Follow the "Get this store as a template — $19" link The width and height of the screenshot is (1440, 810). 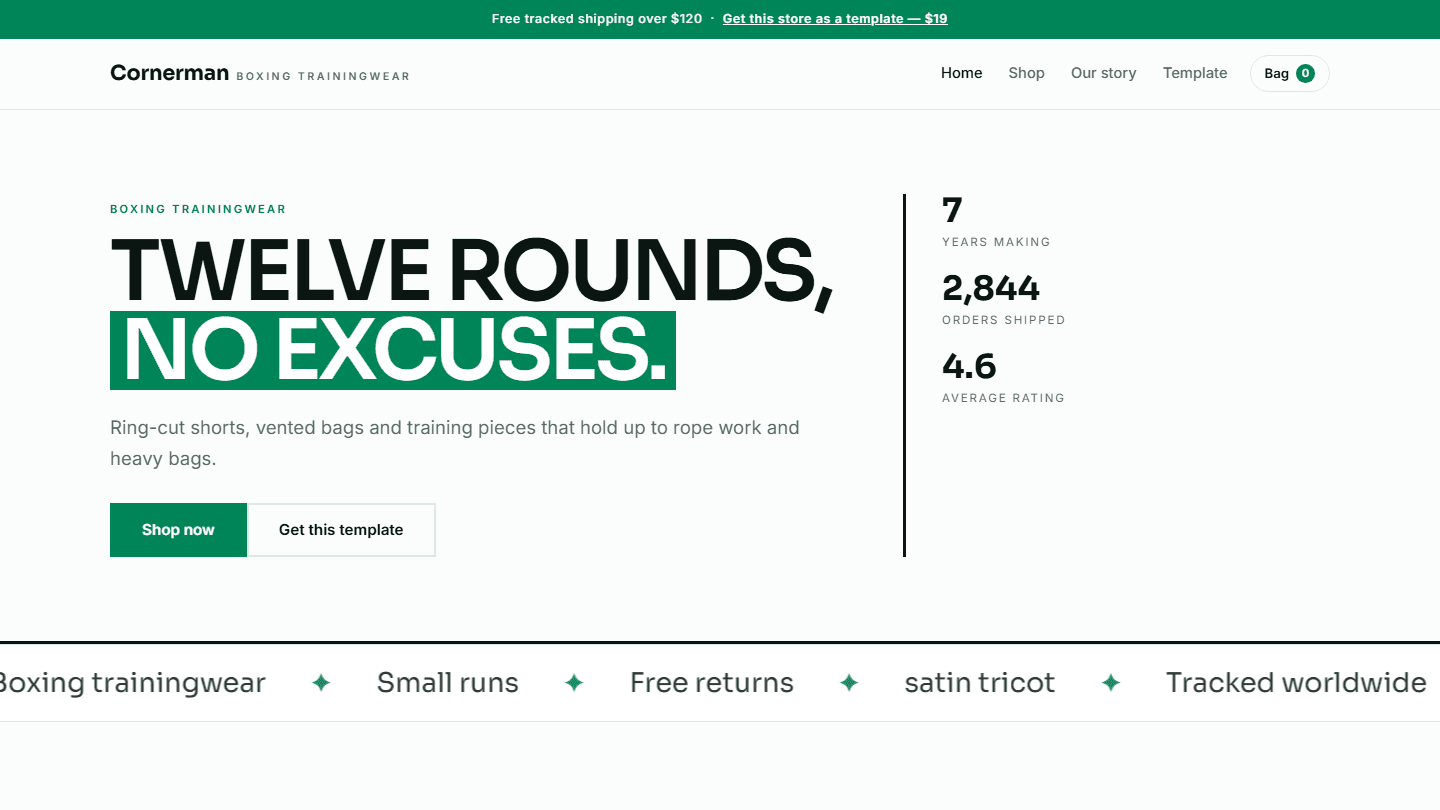[835, 19]
